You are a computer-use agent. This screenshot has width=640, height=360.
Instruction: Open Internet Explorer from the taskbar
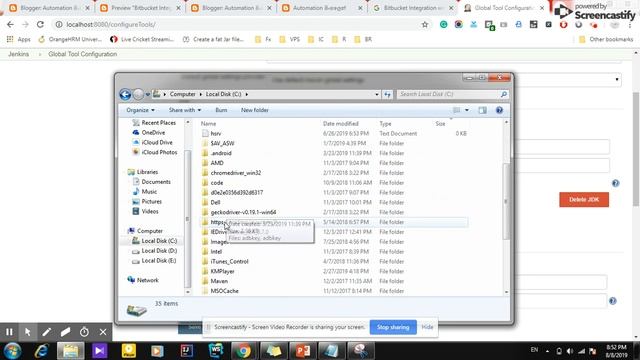click(x=41, y=351)
